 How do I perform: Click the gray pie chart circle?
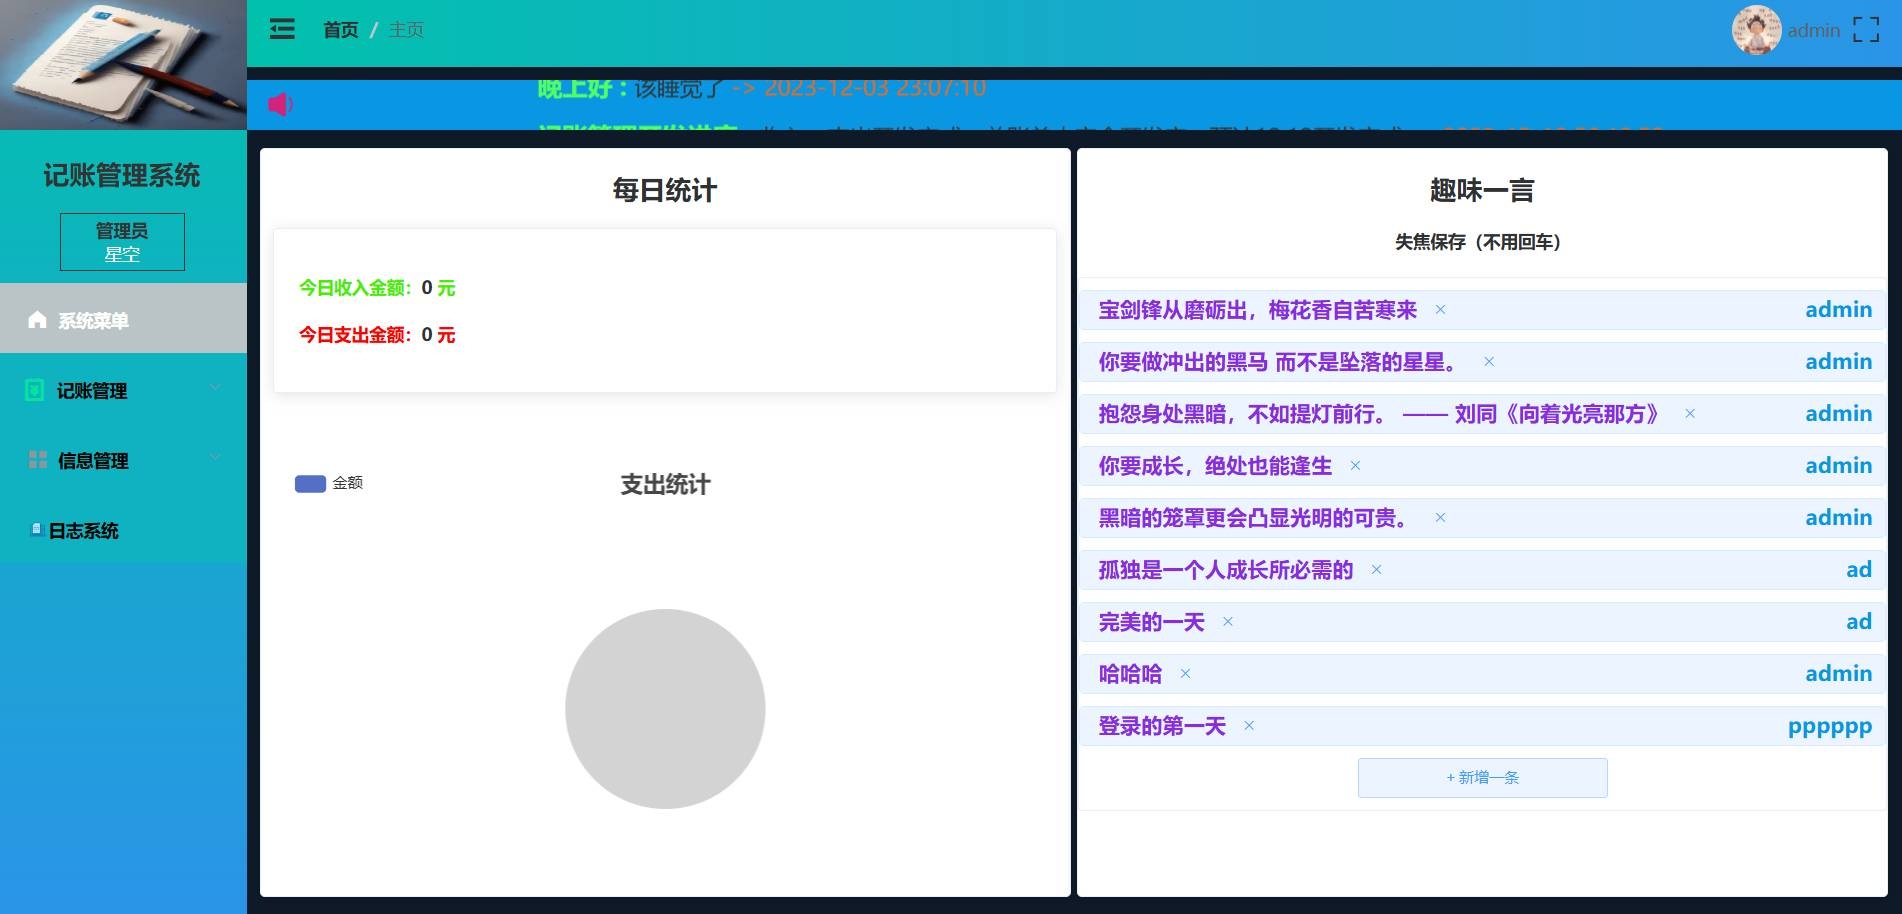tap(665, 709)
